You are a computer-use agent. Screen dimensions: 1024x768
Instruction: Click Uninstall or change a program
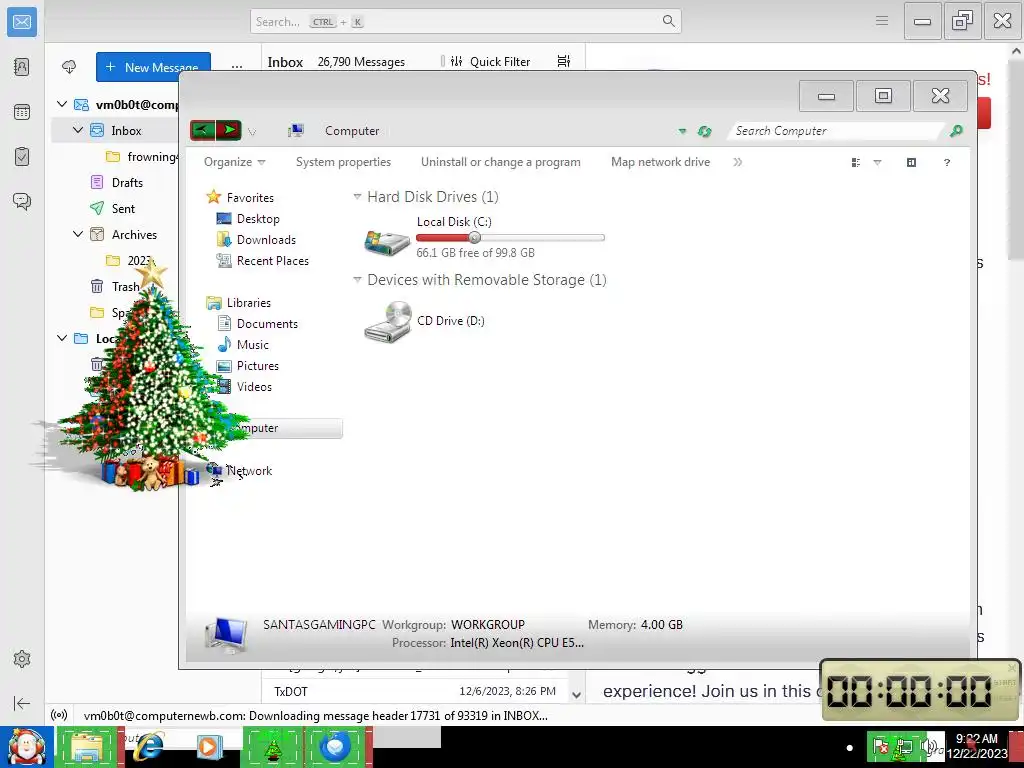[500, 162]
